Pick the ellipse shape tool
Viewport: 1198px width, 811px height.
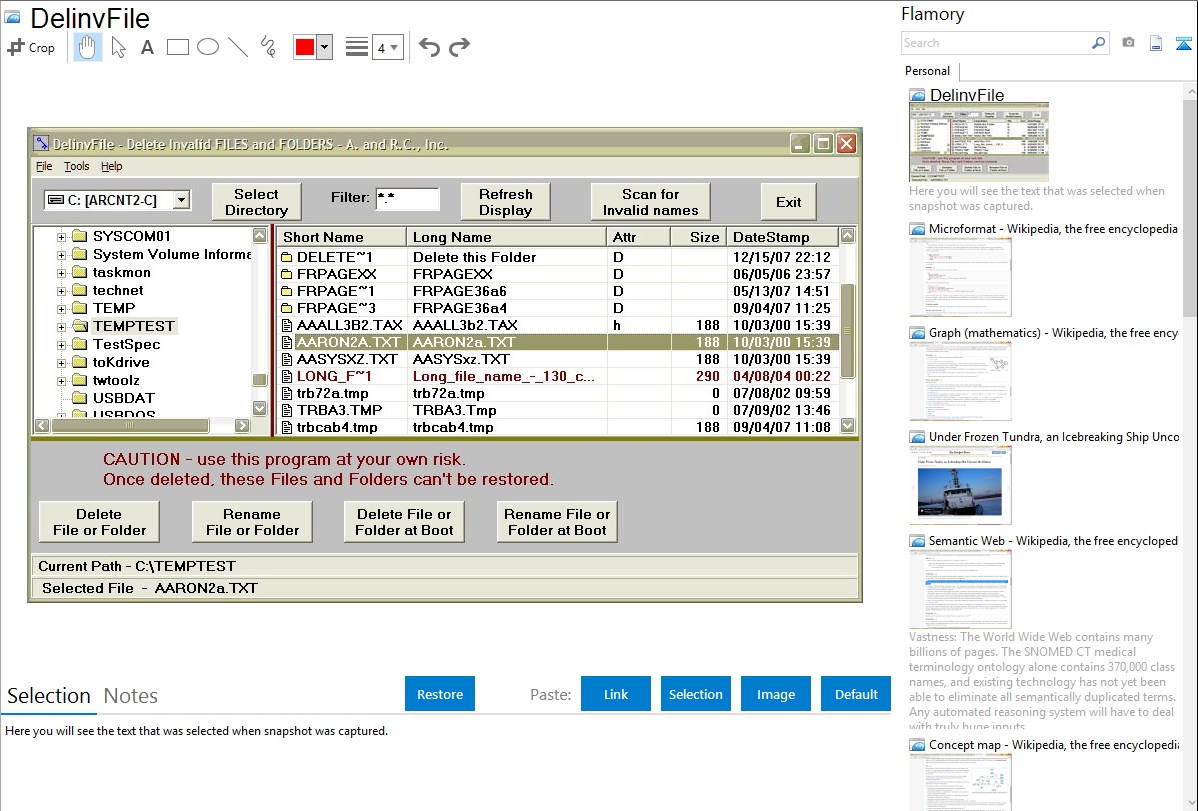[207, 47]
